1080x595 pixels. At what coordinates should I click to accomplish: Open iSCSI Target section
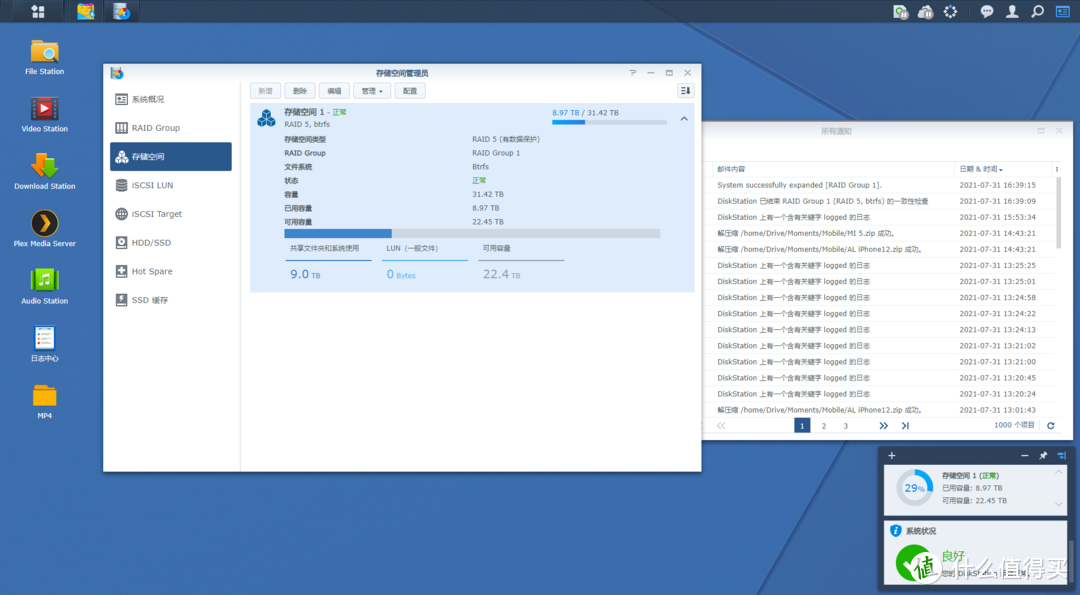click(171, 213)
